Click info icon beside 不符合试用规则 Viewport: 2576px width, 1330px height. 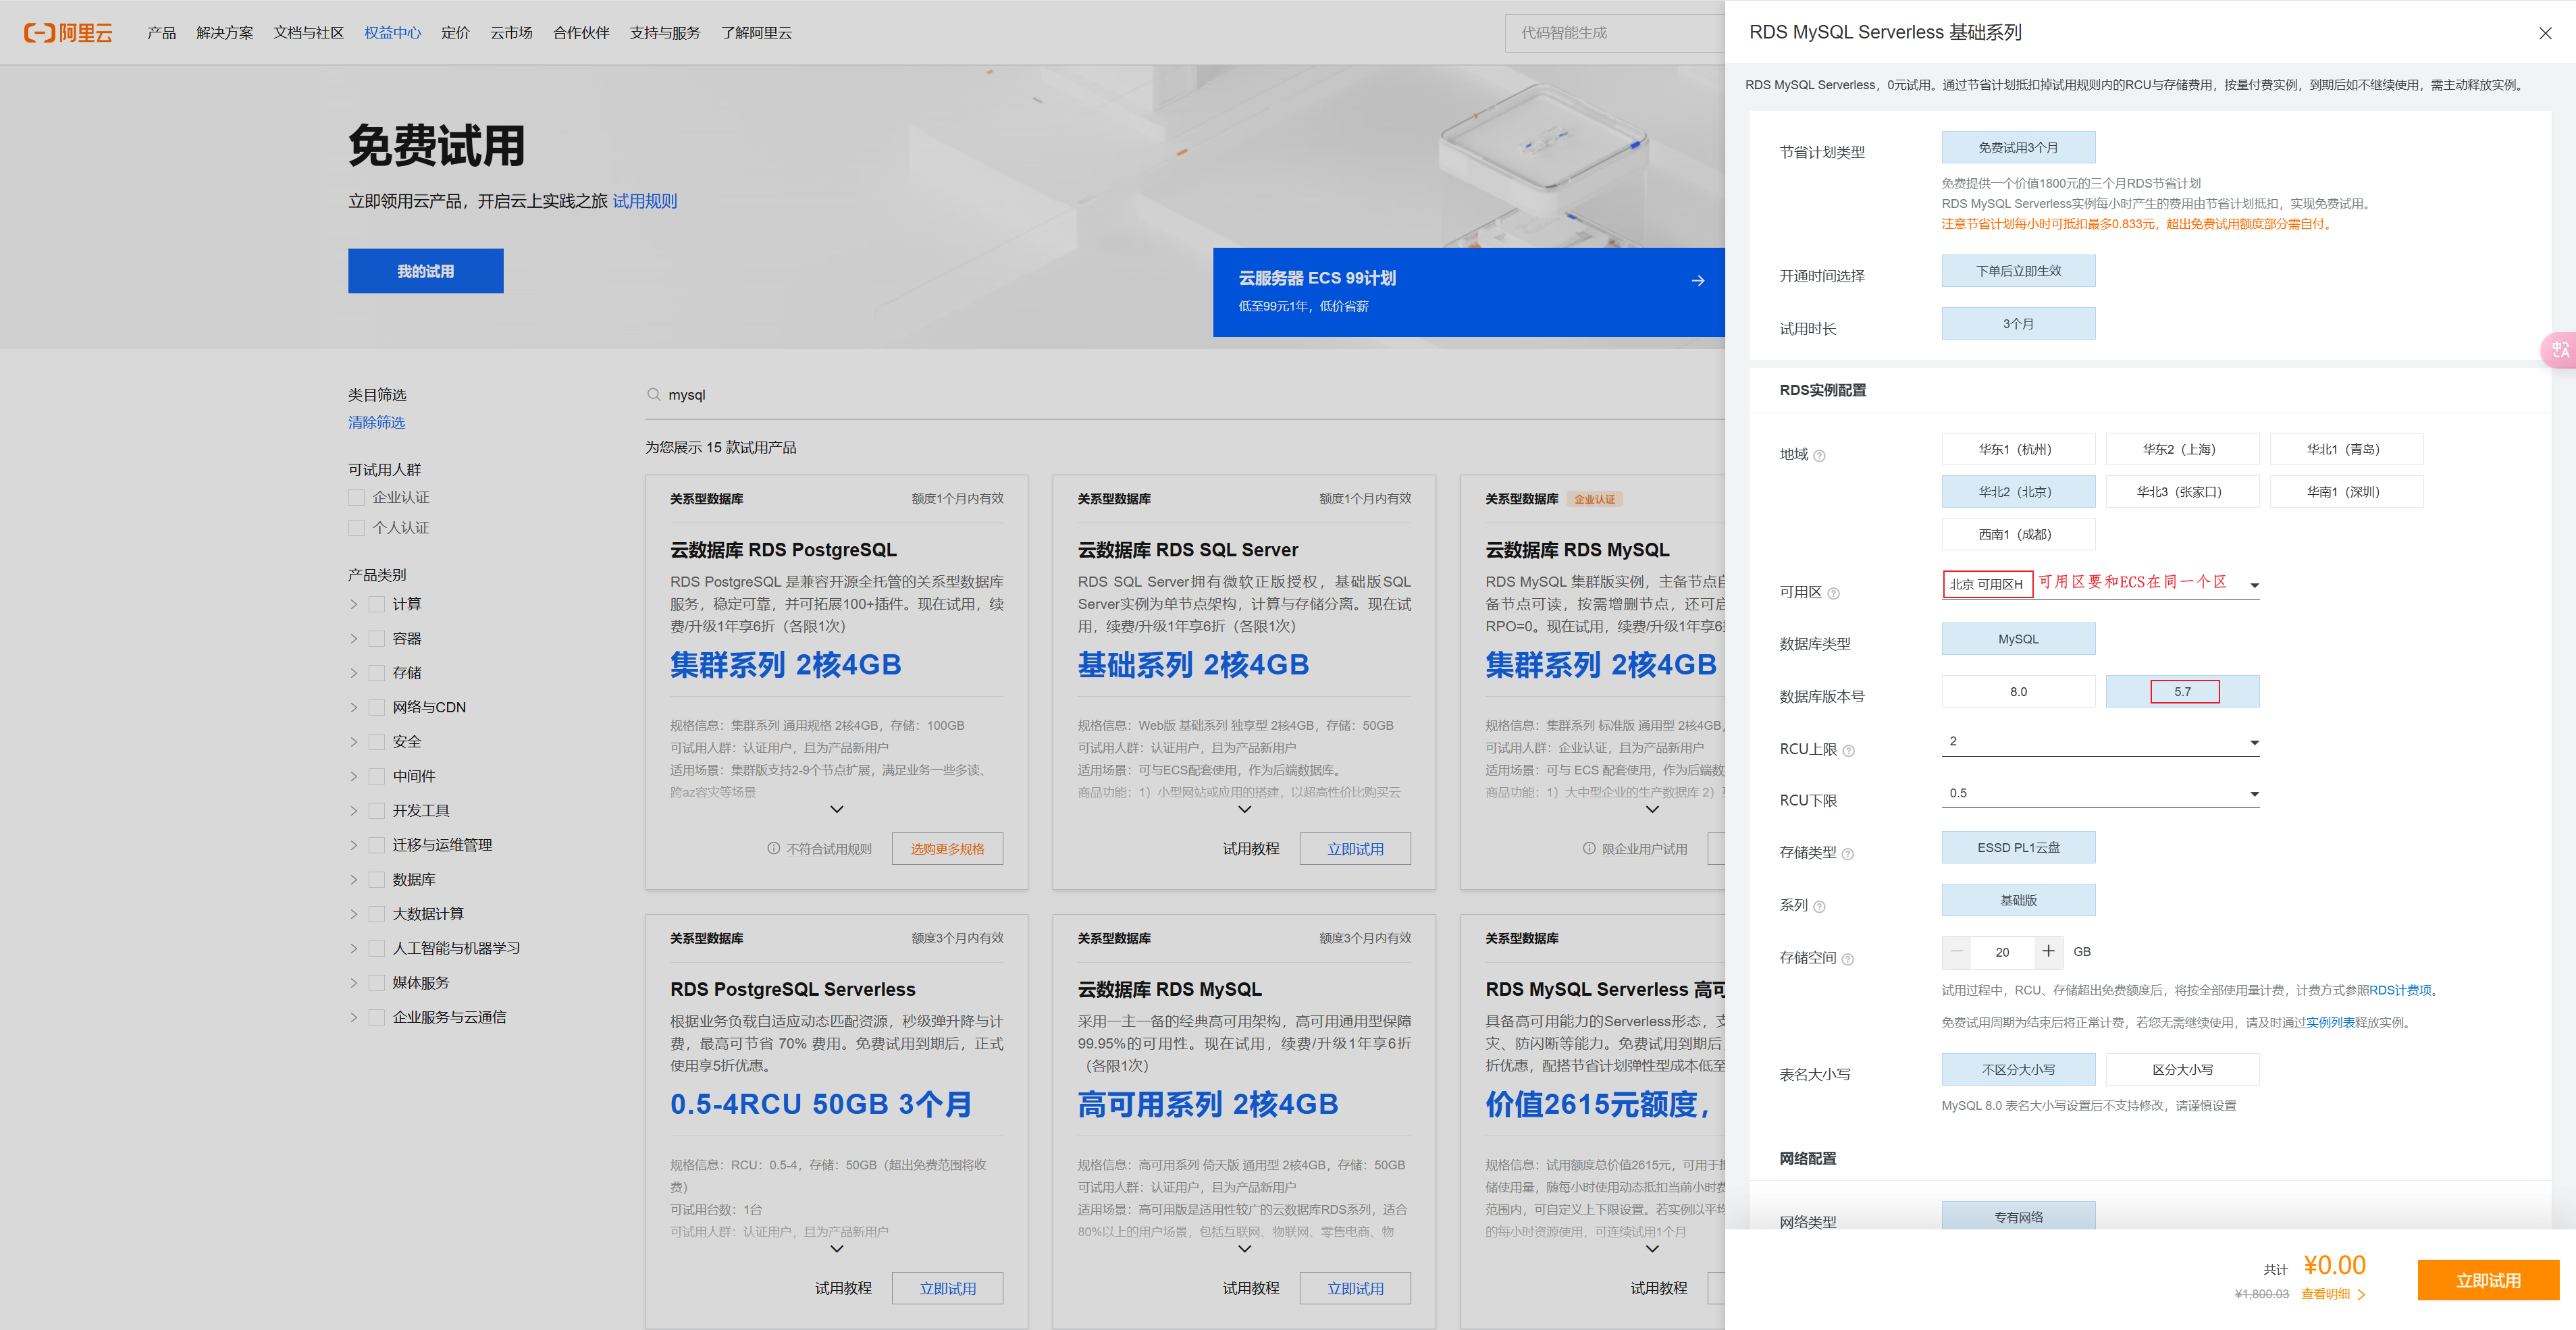click(x=773, y=849)
